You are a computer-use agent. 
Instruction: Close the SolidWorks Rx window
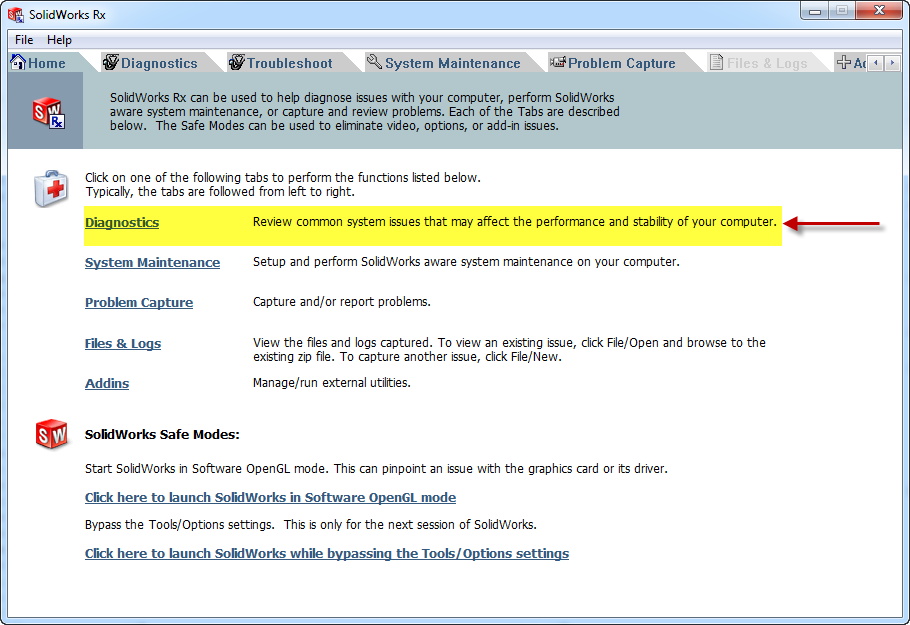pyautogui.click(x=879, y=11)
